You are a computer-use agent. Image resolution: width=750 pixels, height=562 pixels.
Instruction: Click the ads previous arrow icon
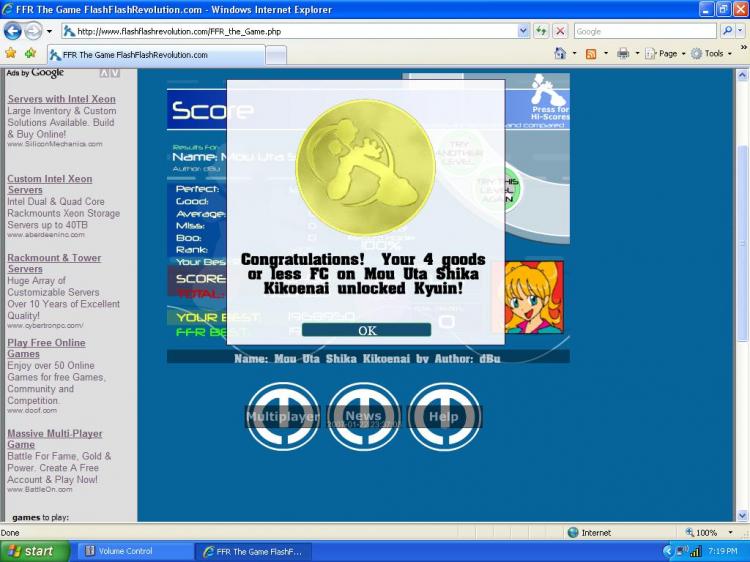(x=104, y=73)
